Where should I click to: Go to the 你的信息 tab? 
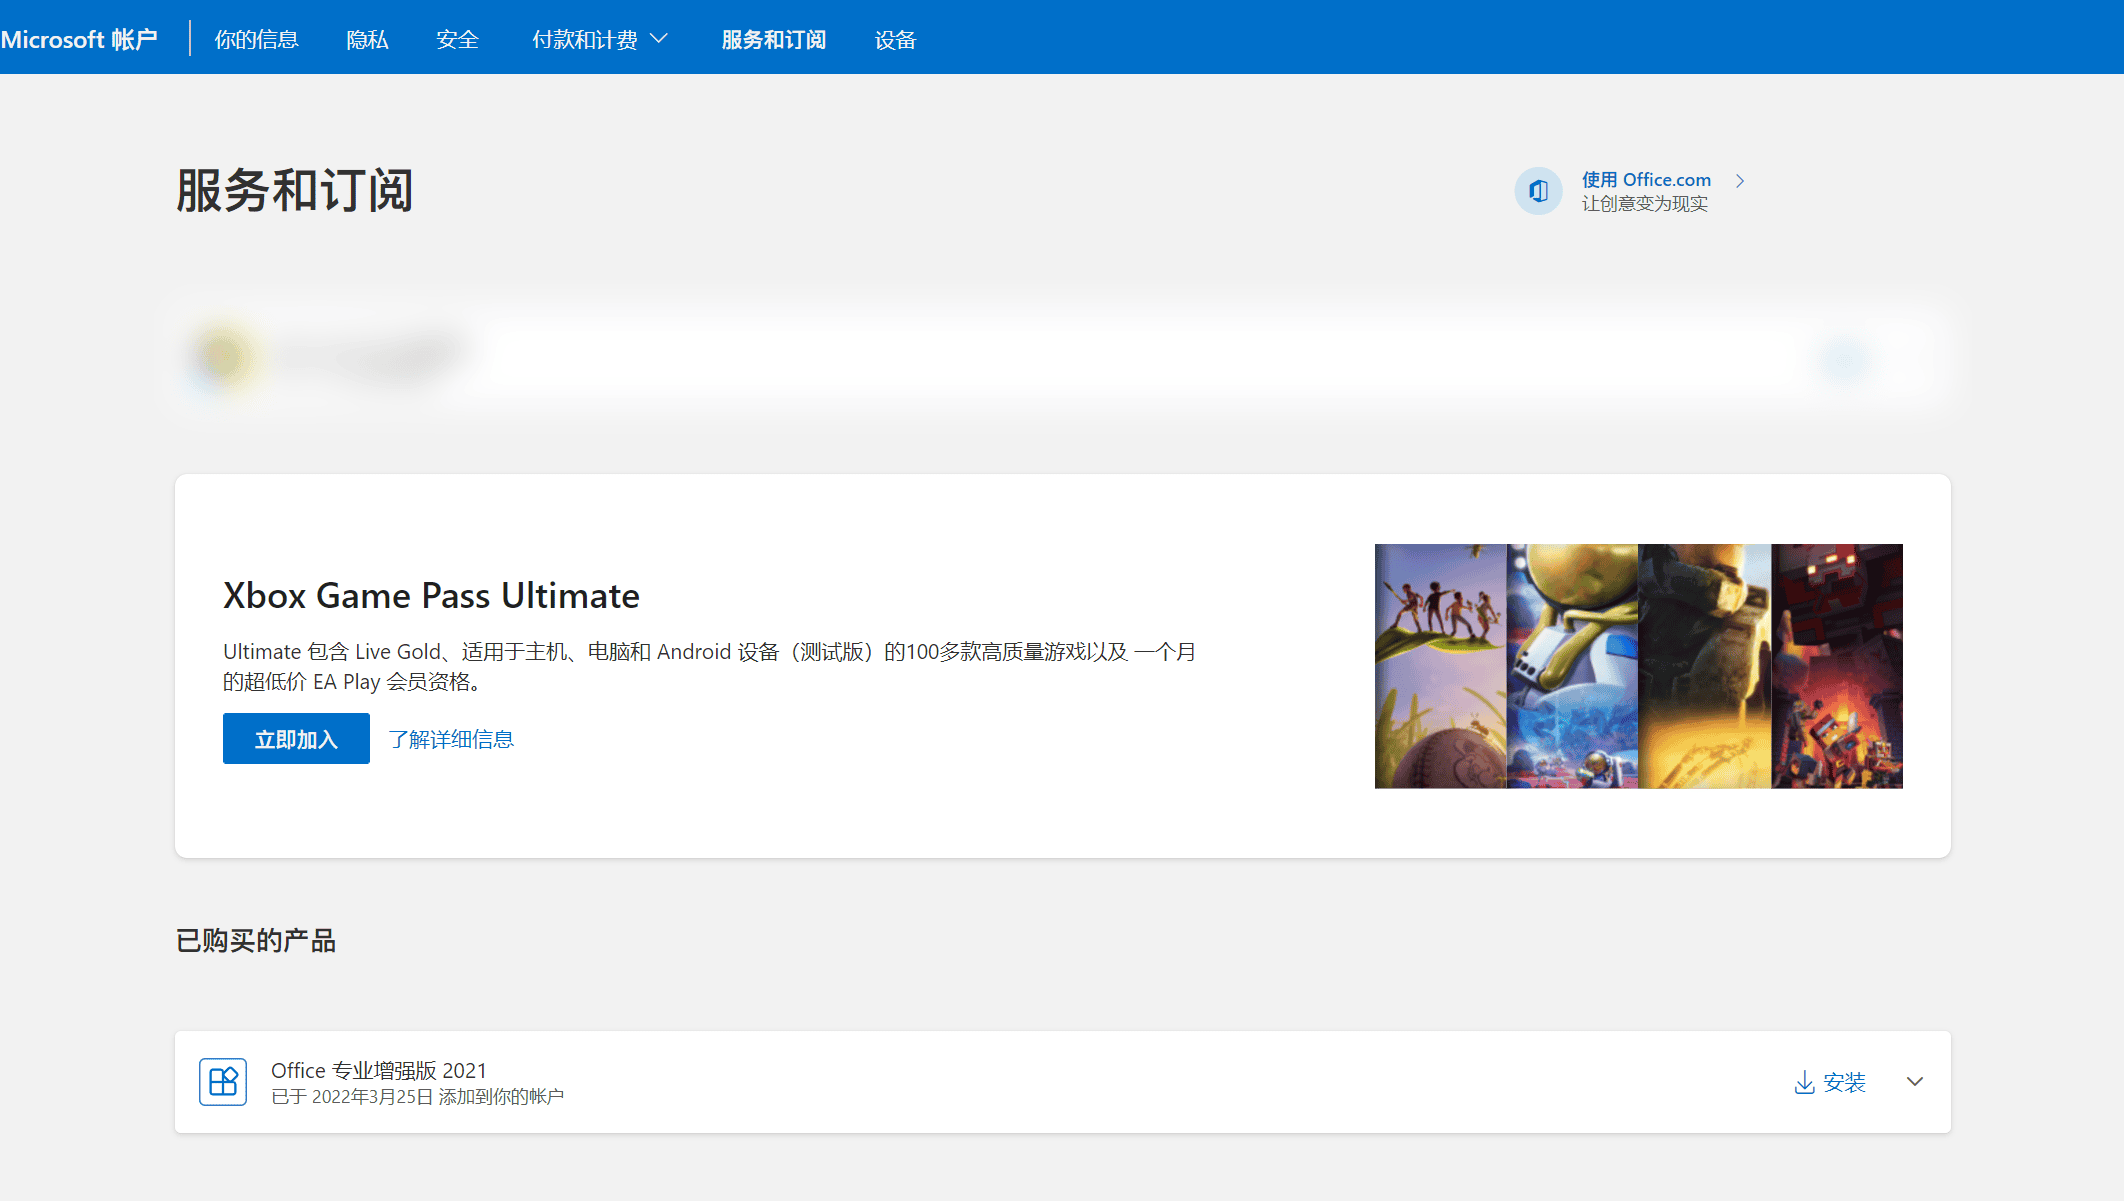pos(256,40)
